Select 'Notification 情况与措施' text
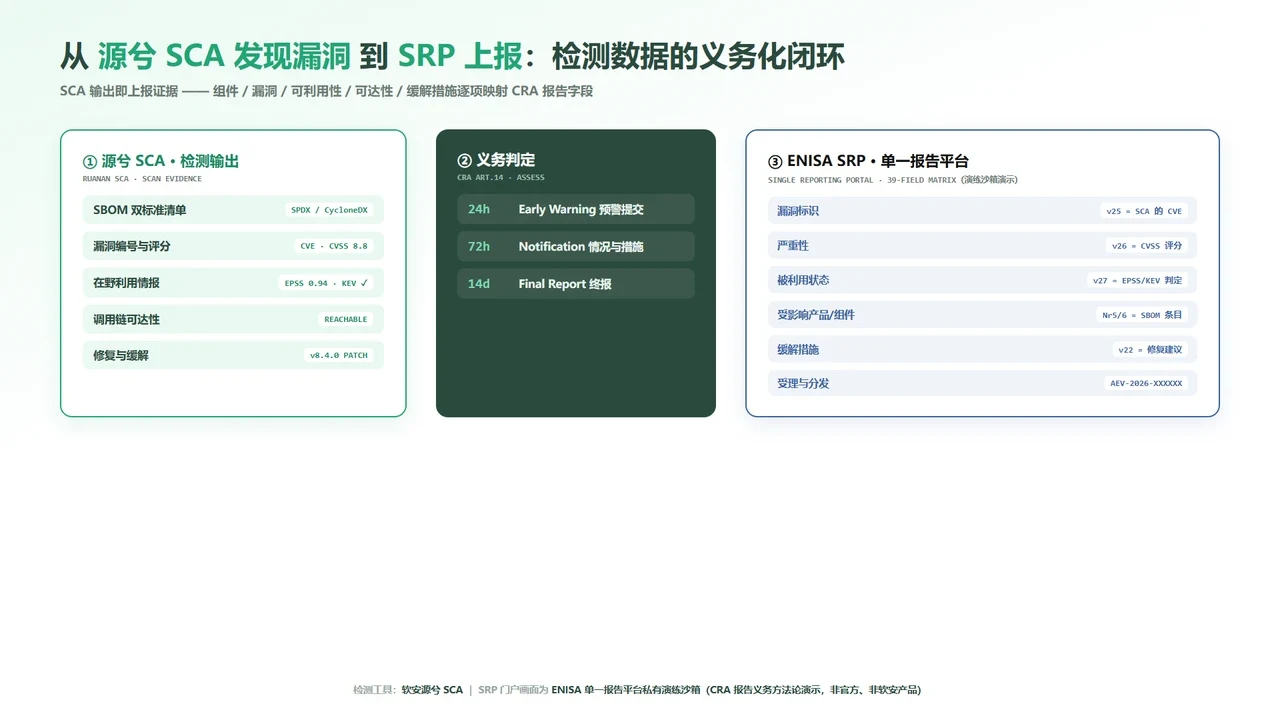The height and width of the screenshot is (720, 1280). coord(581,246)
